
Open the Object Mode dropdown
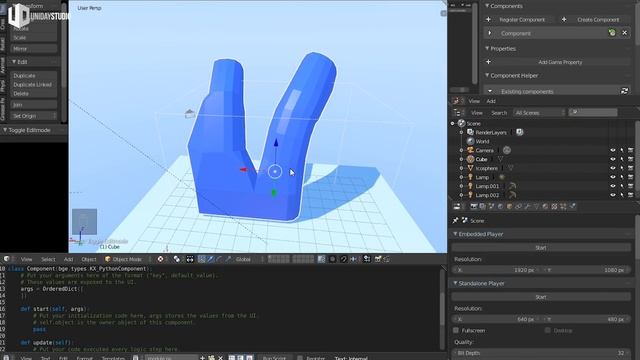(x=124, y=259)
